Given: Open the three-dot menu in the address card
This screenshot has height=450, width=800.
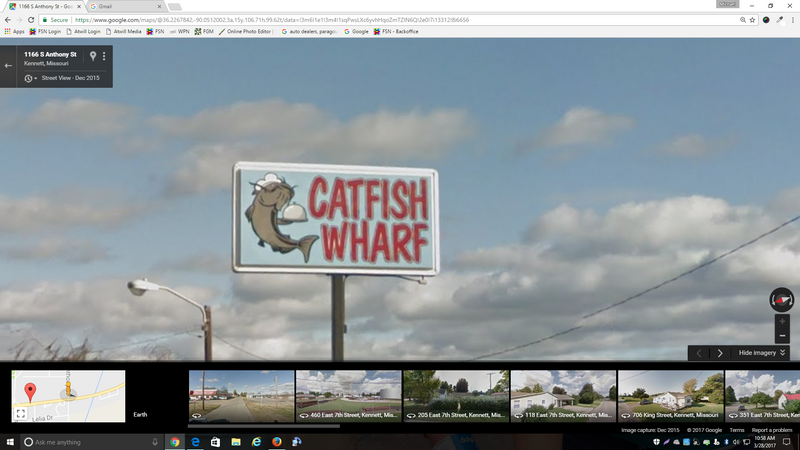Looking at the screenshot, I should click(104, 56).
